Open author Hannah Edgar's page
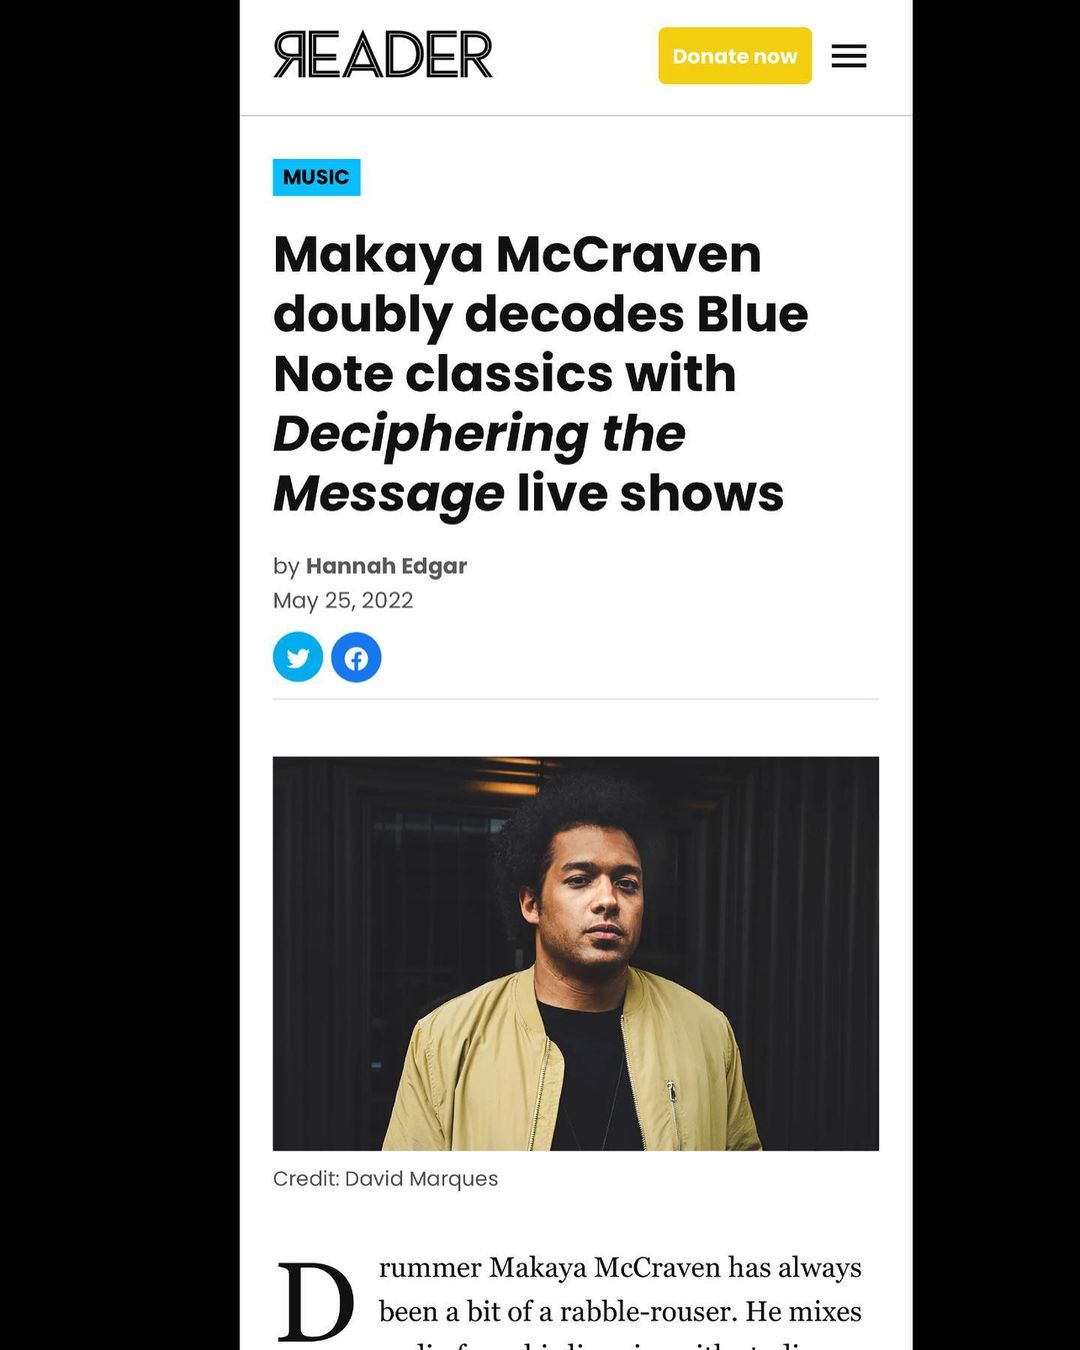The width and height of the screenshot is (1080, 1350). tap(386, 565)
